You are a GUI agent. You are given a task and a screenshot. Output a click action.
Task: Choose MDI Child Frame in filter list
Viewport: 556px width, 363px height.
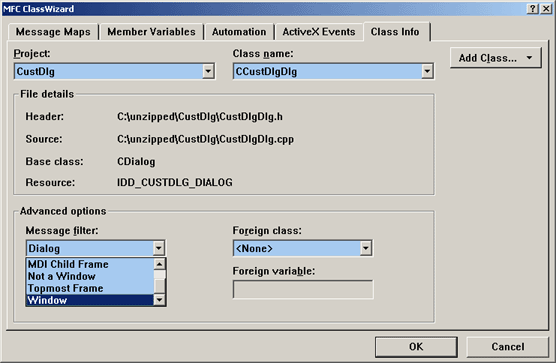(x=90, y=264)
